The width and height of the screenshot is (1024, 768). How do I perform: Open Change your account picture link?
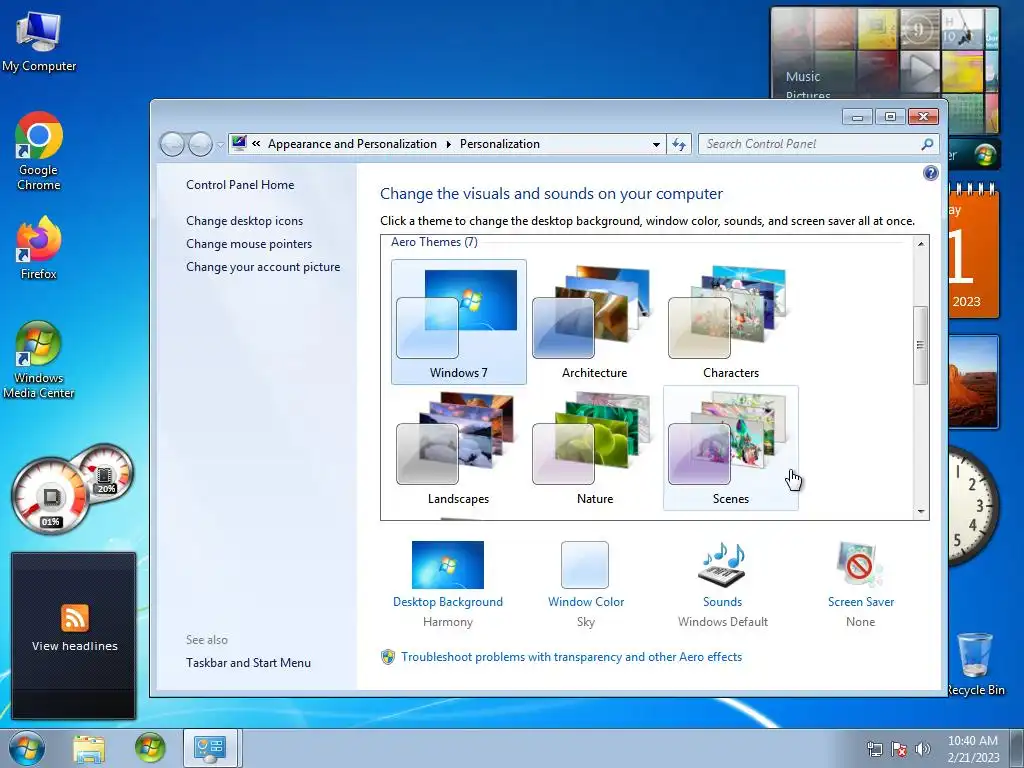[263, 266]
